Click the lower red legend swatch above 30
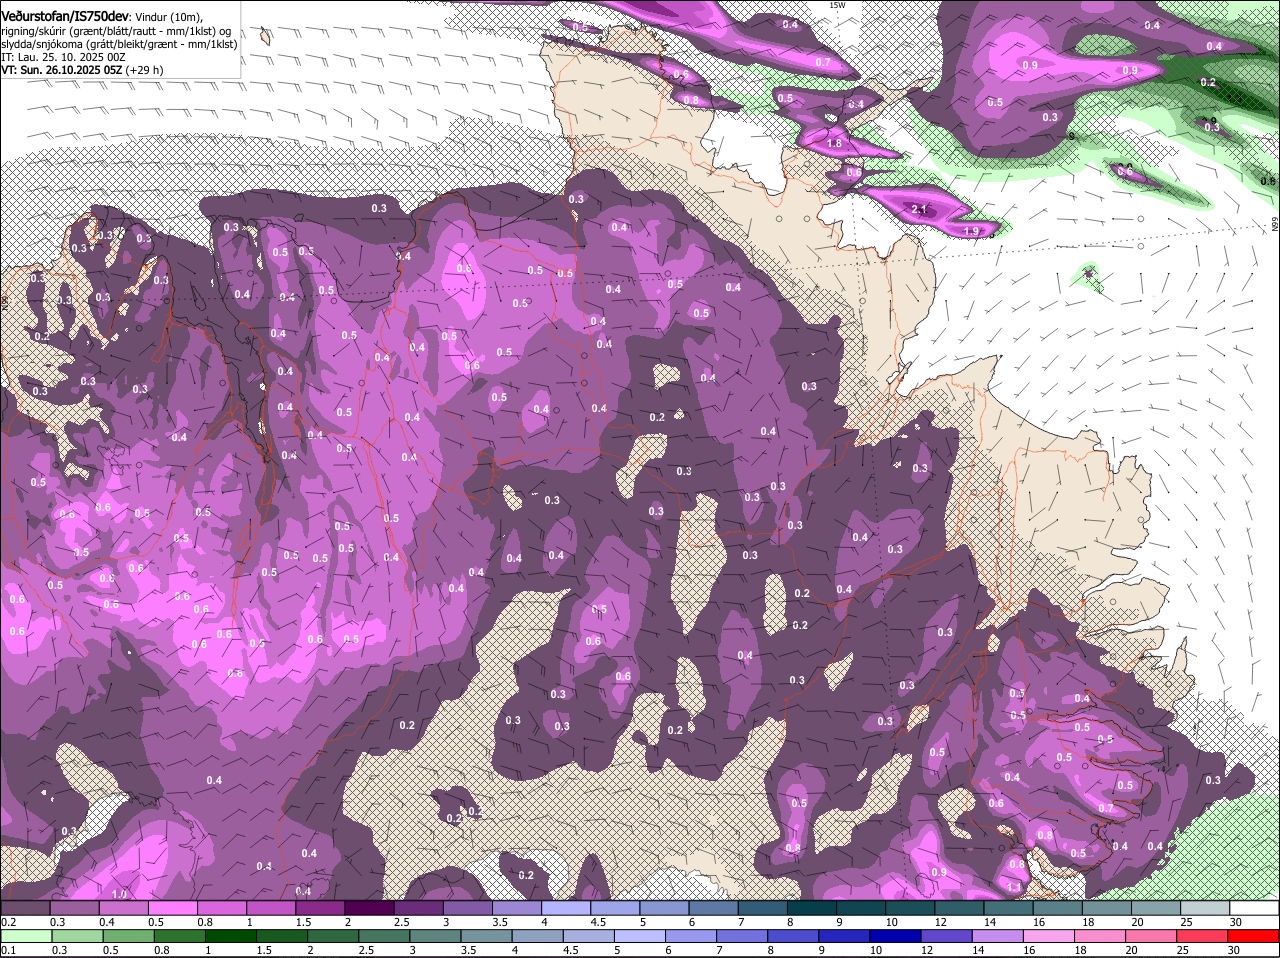Screen dimensions: 1280x958 click(1254, 936)
